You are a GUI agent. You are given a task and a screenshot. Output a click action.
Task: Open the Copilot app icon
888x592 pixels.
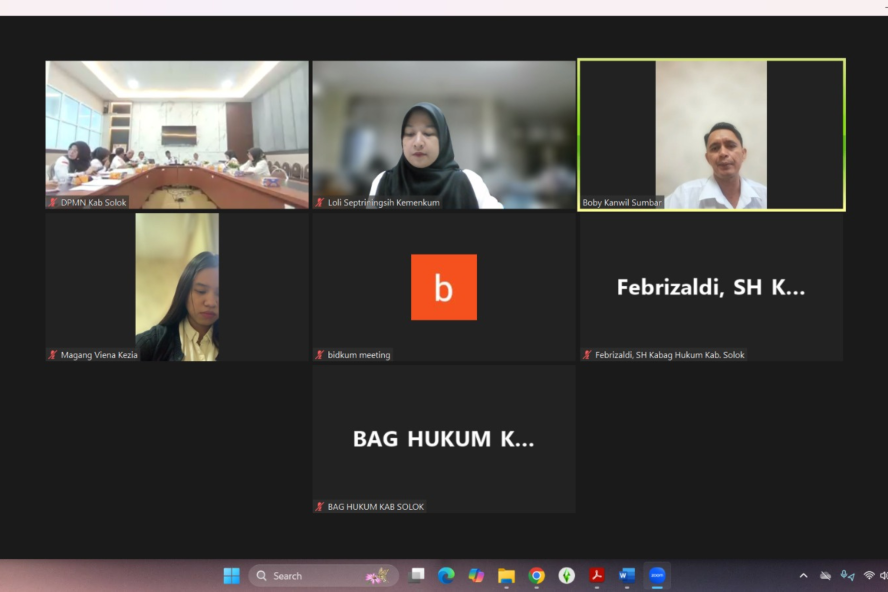point(476,576)
